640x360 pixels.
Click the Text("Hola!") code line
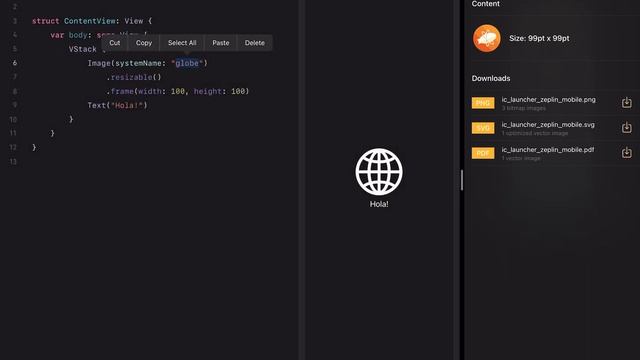pyautogui.click(x=117, y=105)
